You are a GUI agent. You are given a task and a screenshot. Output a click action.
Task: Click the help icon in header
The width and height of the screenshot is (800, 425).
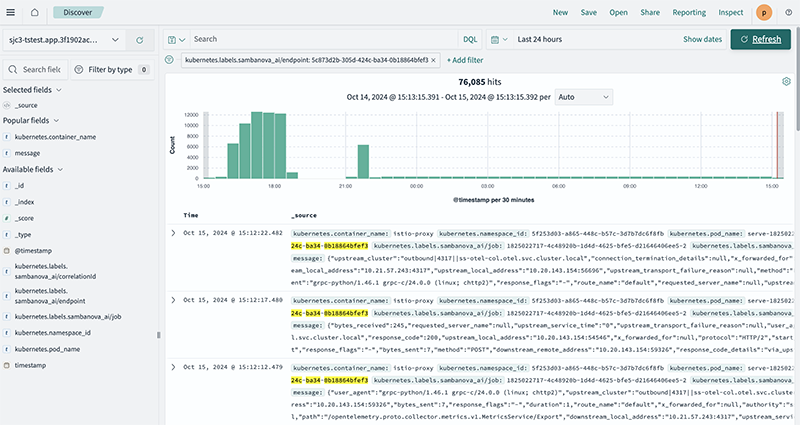point(787,13)
